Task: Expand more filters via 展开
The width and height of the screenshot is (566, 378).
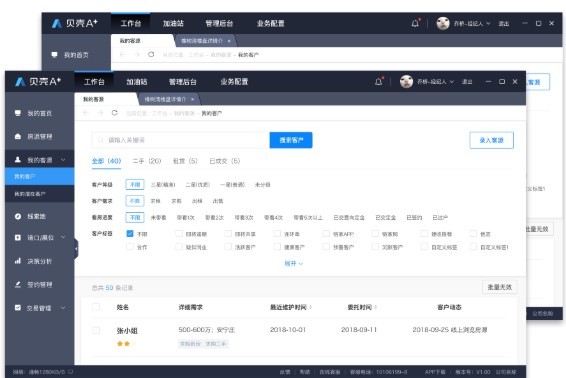Action: [293, 264]
